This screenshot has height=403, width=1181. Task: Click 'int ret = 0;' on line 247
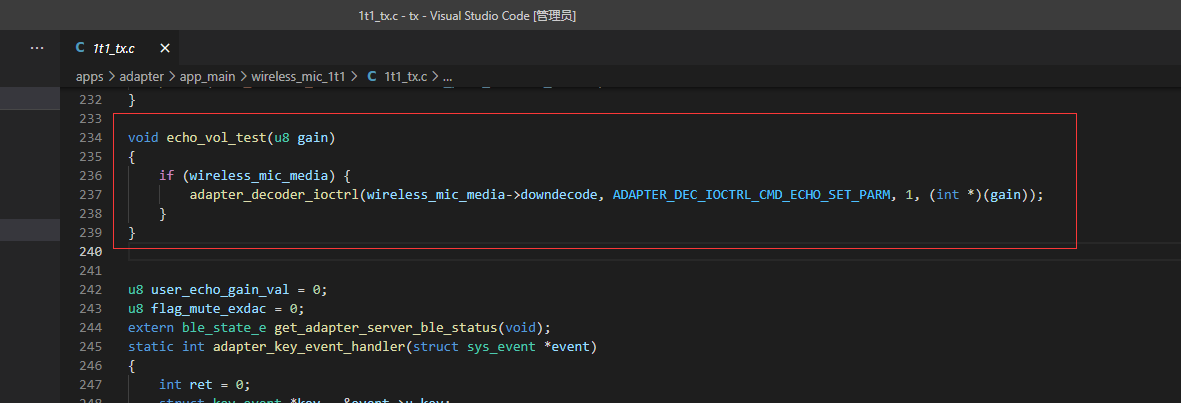coord(204,385)
